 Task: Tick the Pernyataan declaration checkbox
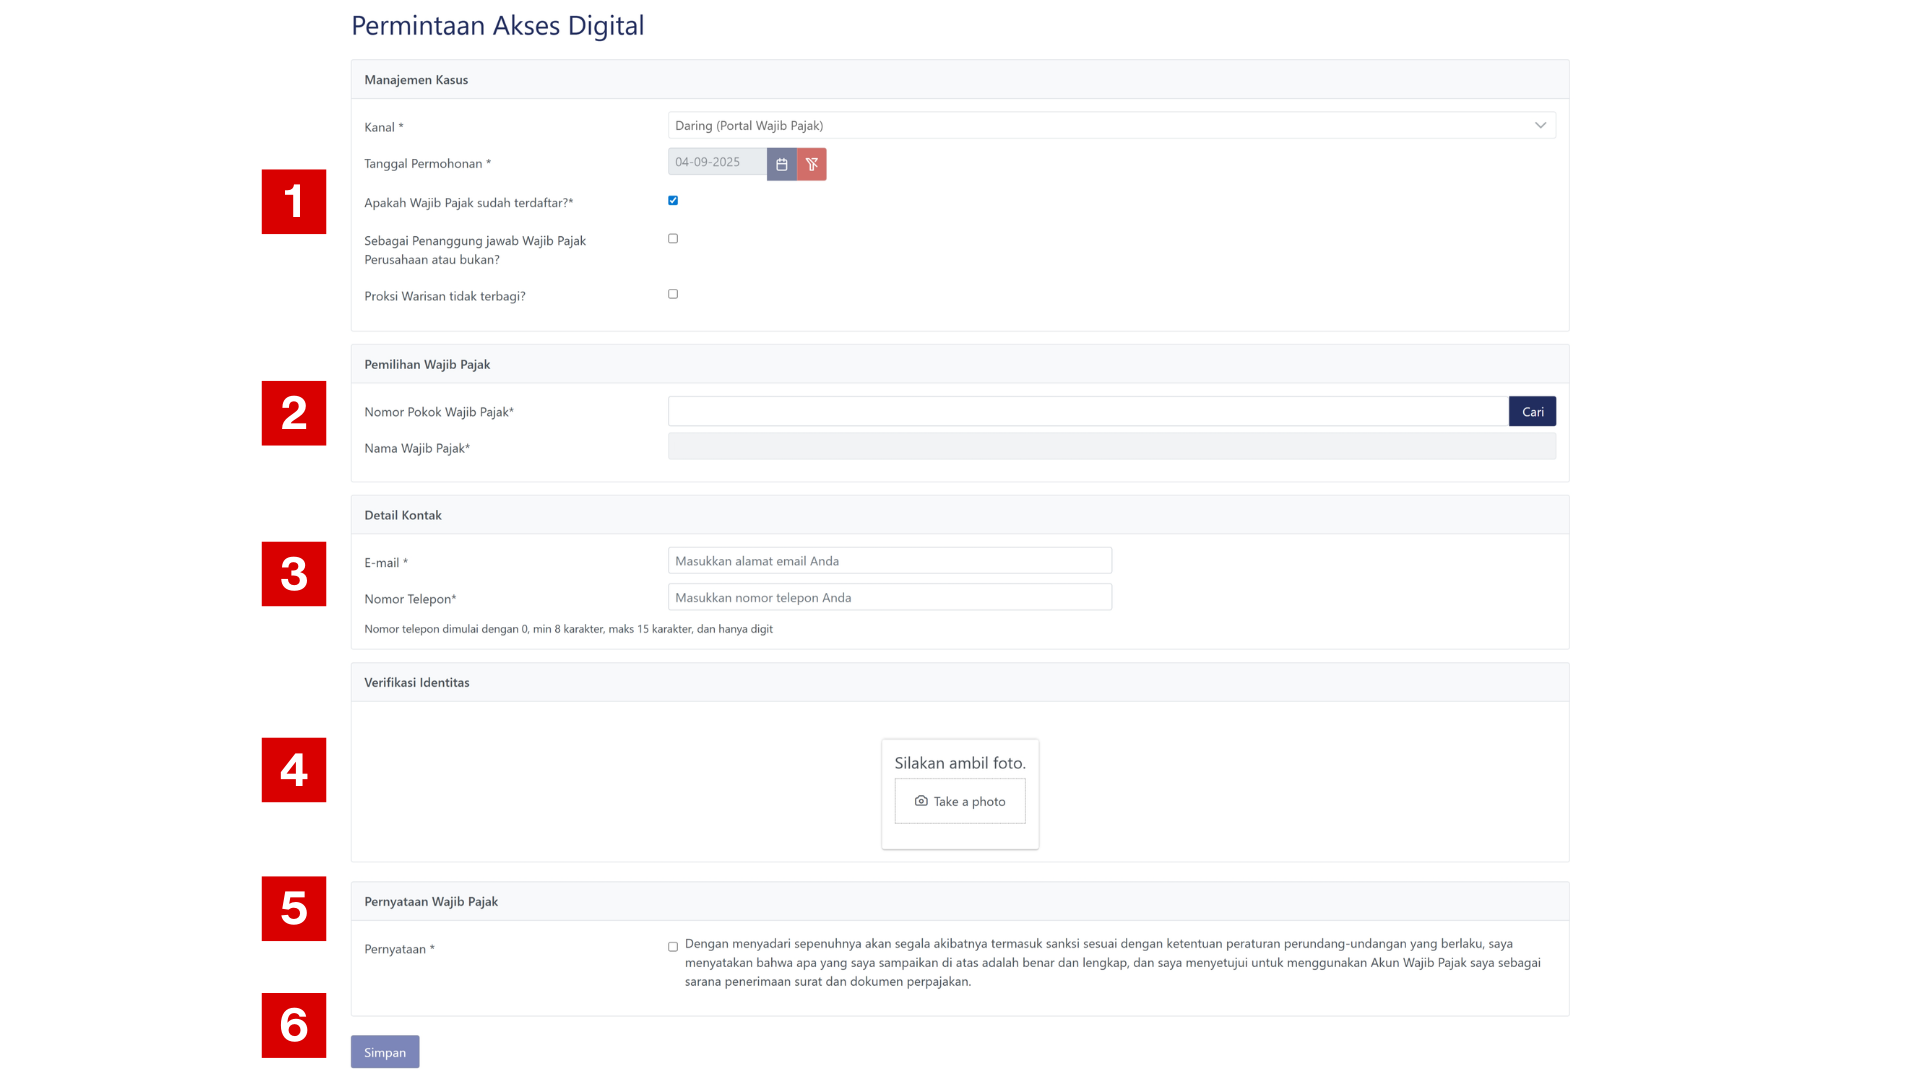coord(673,946)
